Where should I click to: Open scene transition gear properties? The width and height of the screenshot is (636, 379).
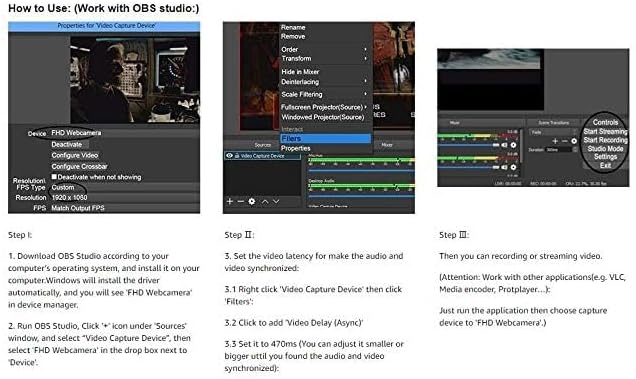pos(574,141)
